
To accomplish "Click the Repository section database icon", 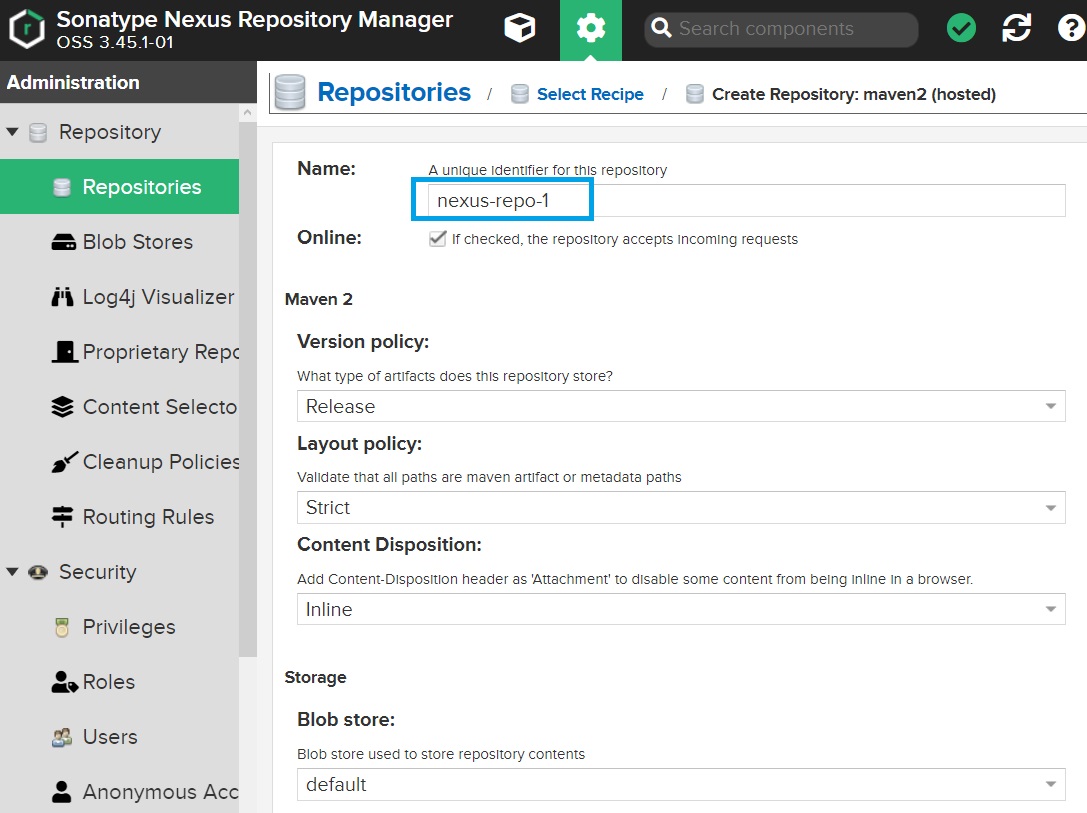I will [38, 132].
